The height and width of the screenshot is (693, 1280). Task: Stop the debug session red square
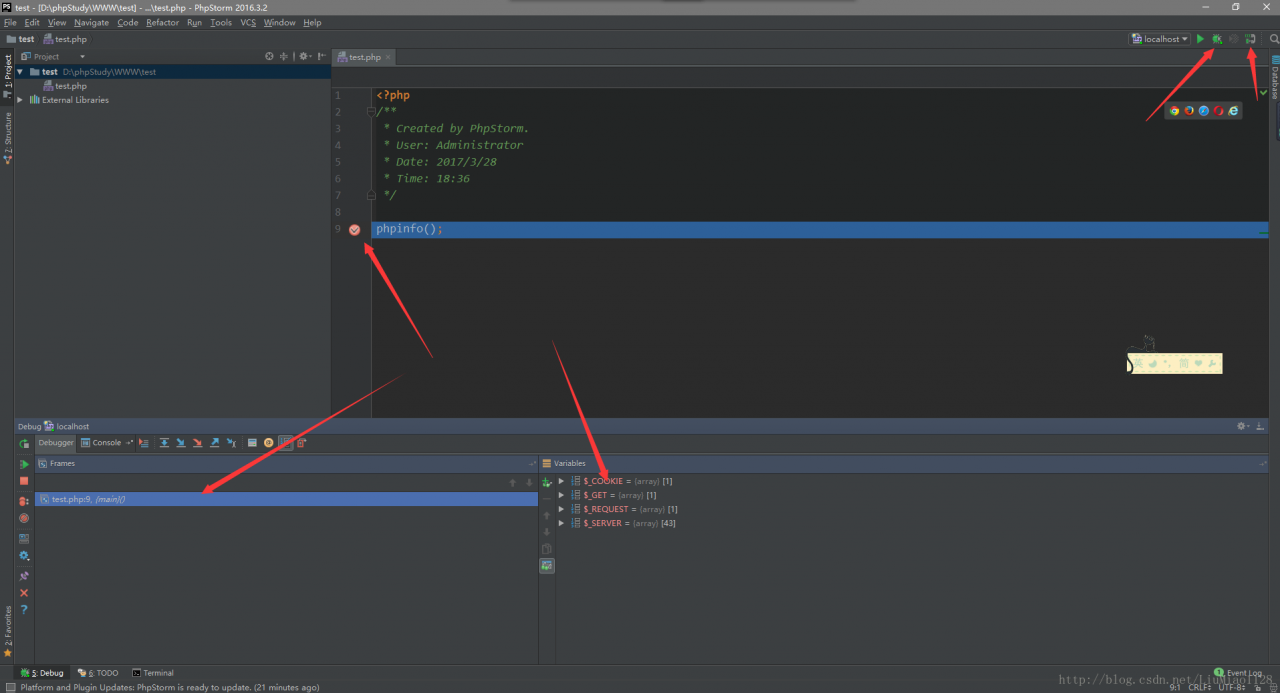point(24,481)
